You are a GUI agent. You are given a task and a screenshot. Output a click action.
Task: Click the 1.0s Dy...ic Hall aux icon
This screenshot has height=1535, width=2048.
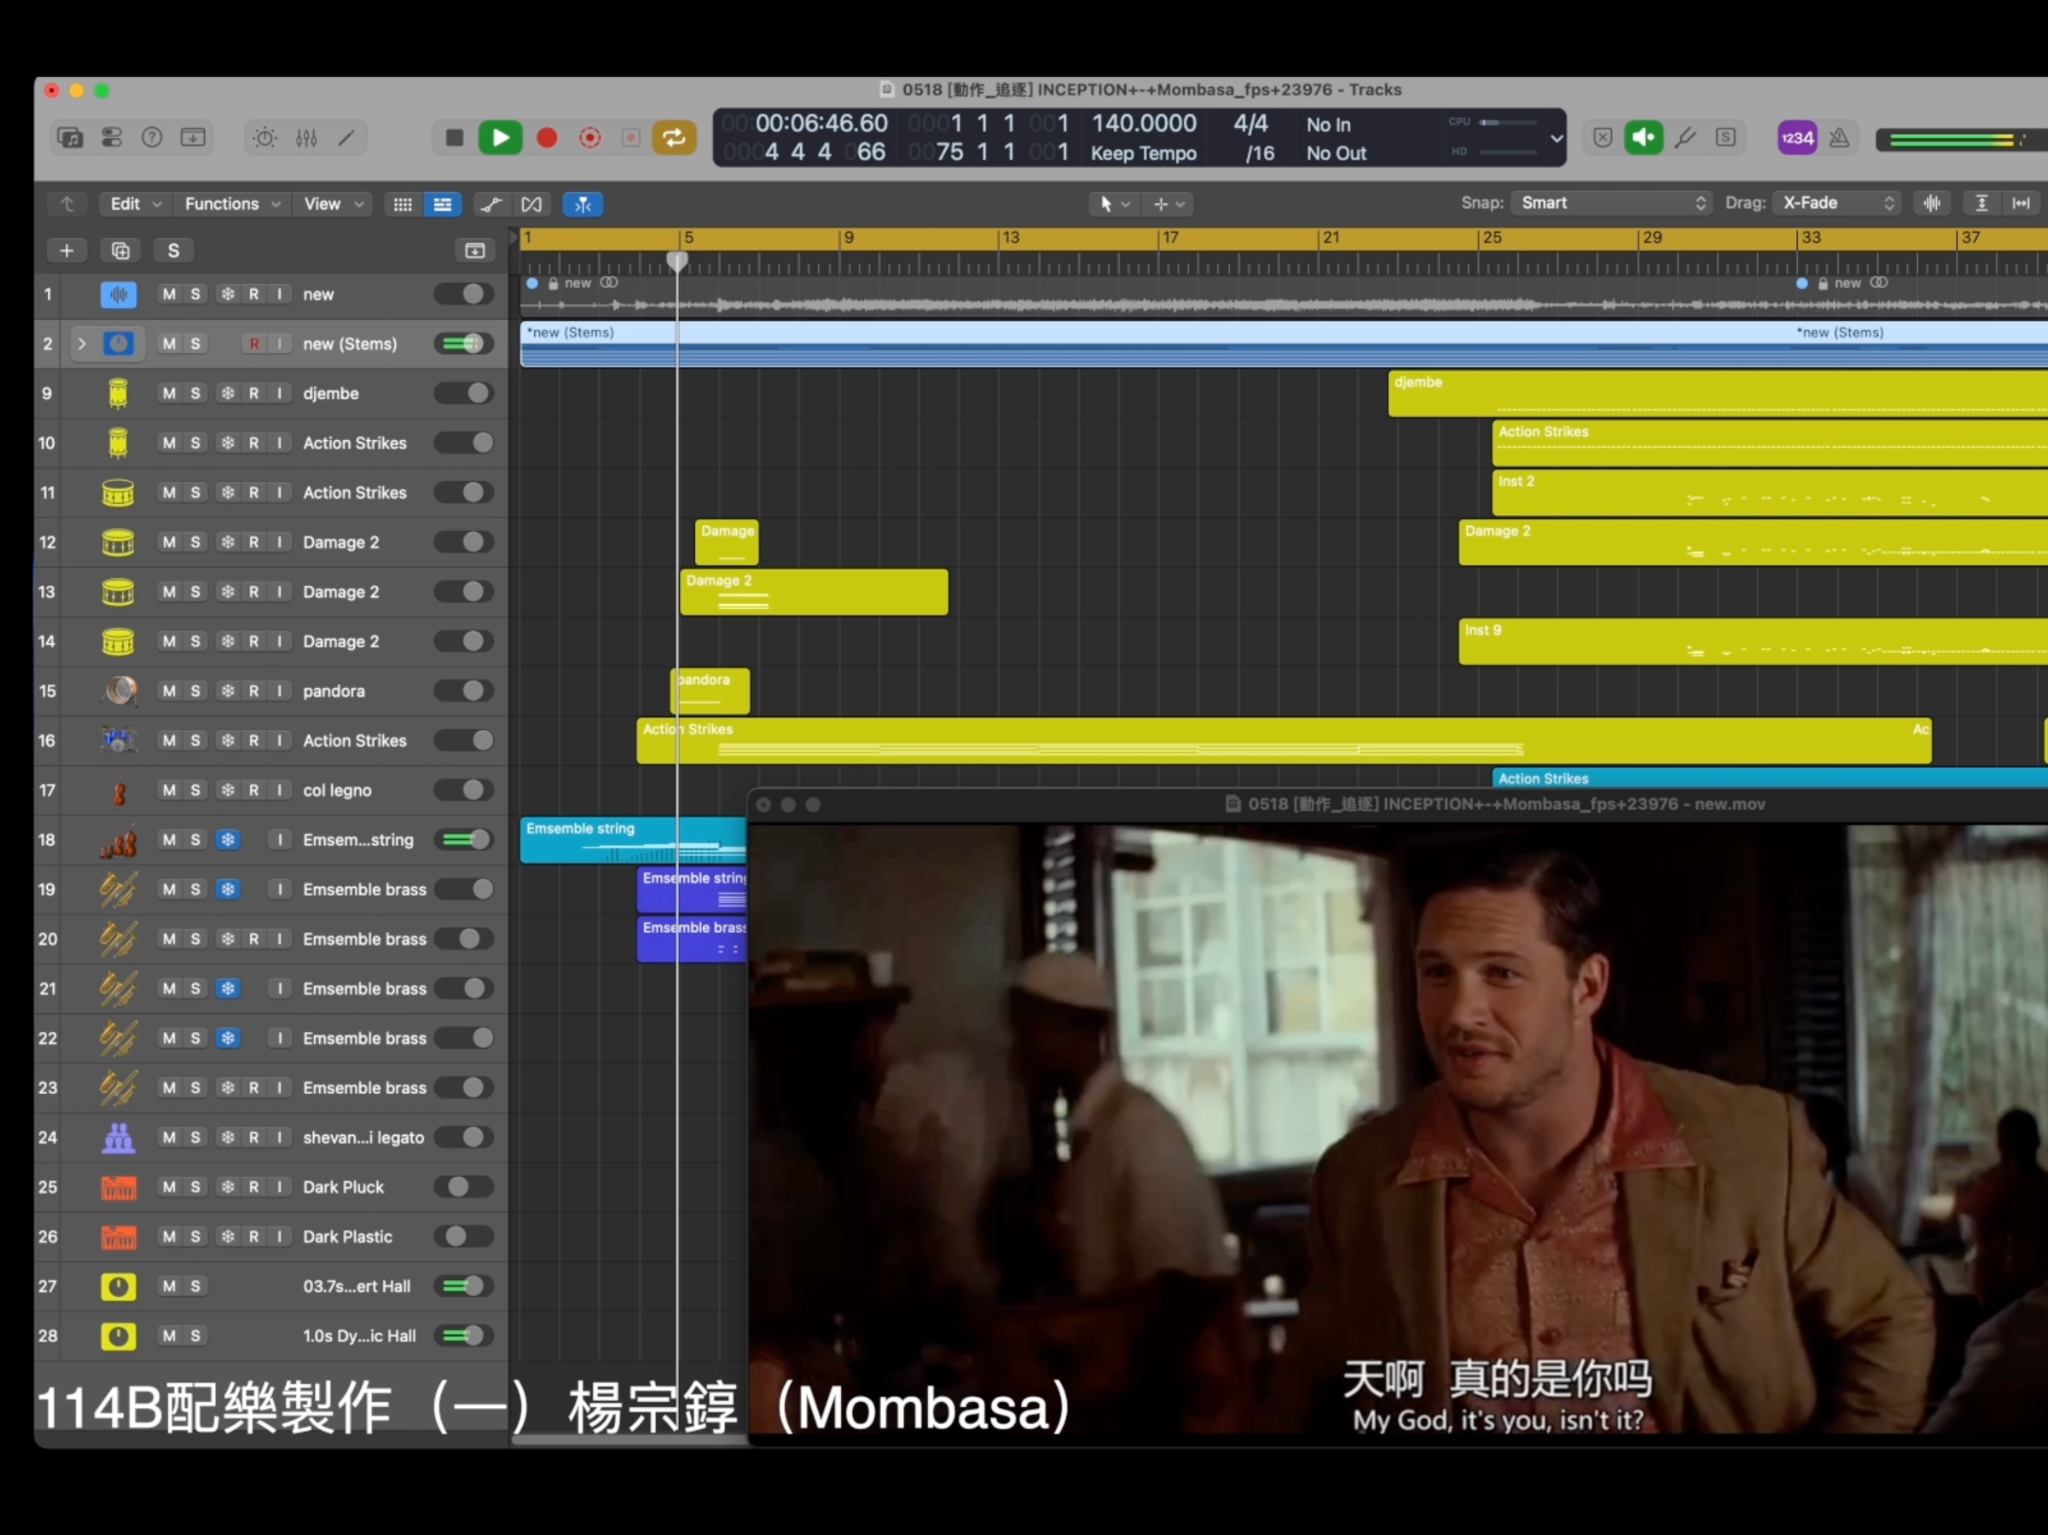tap(118, 1336)
